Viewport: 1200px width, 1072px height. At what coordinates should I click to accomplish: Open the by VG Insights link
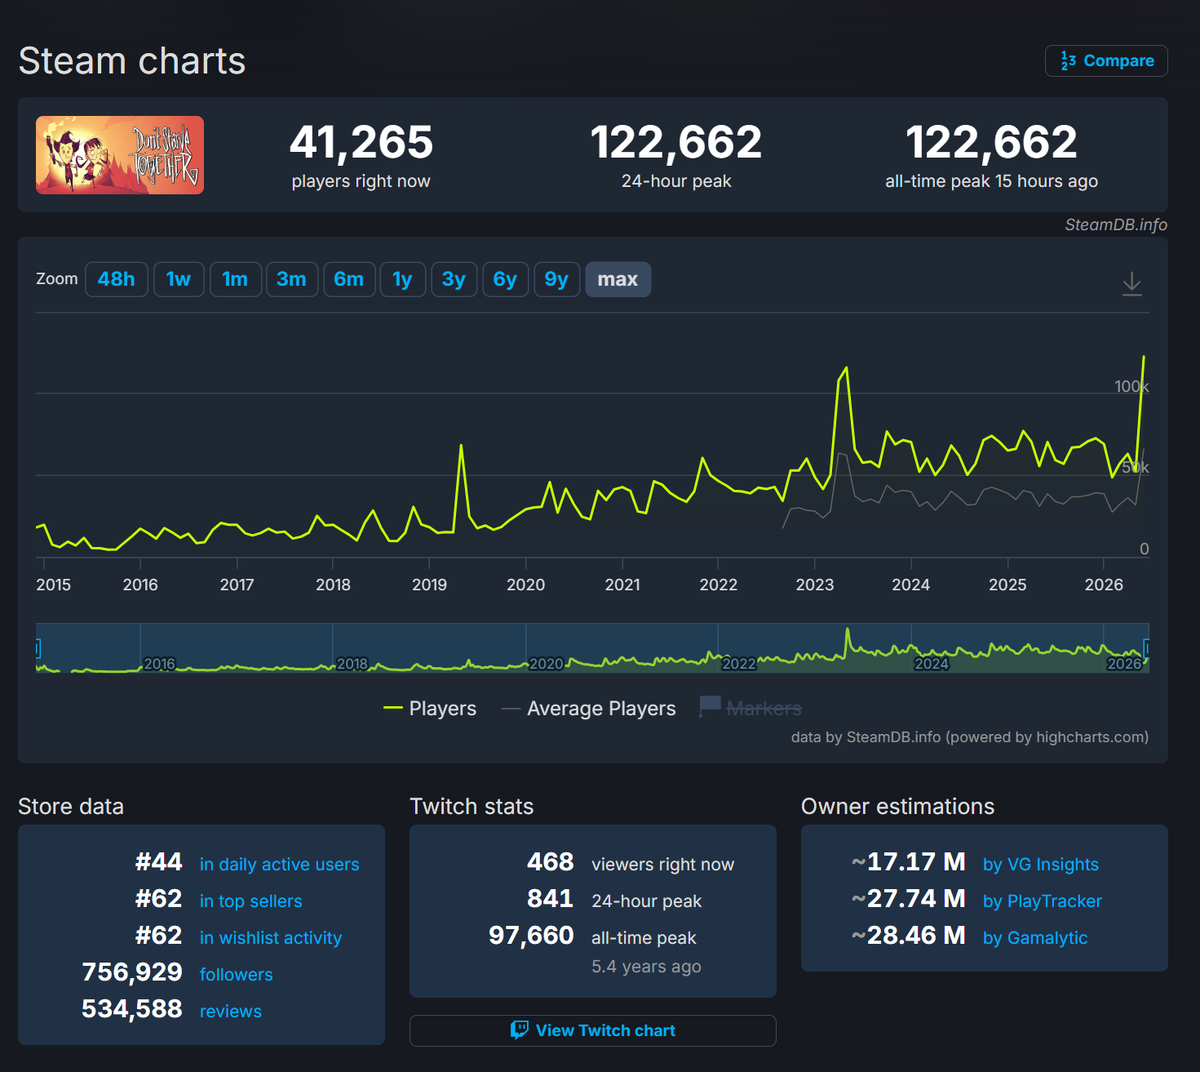pyautogui.click(x=1041, y=864)
